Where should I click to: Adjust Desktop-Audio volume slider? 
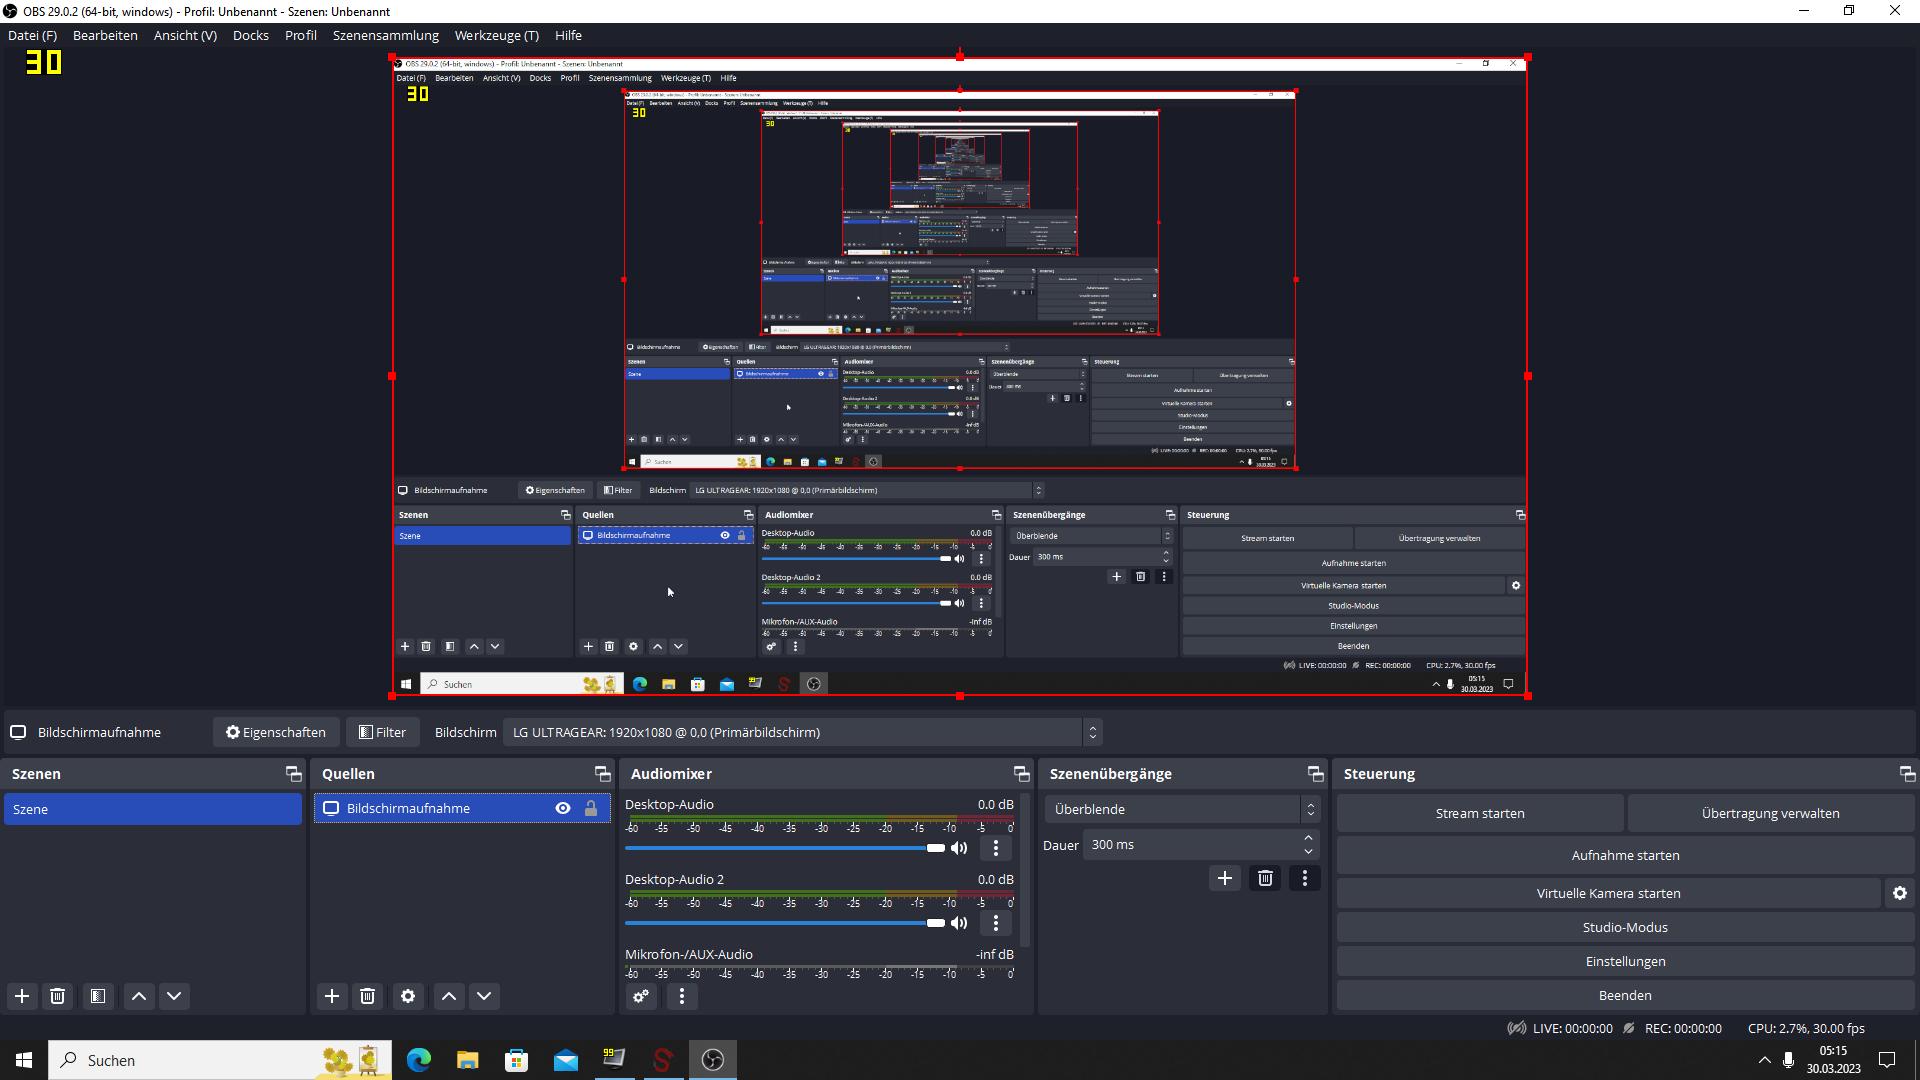(785, 848)
